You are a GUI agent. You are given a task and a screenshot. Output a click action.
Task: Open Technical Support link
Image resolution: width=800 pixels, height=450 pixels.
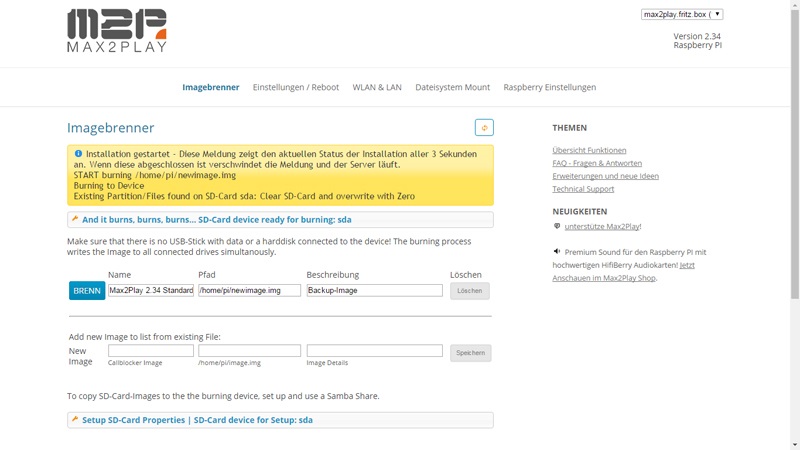pyautogui.click(x=583, y=189)
